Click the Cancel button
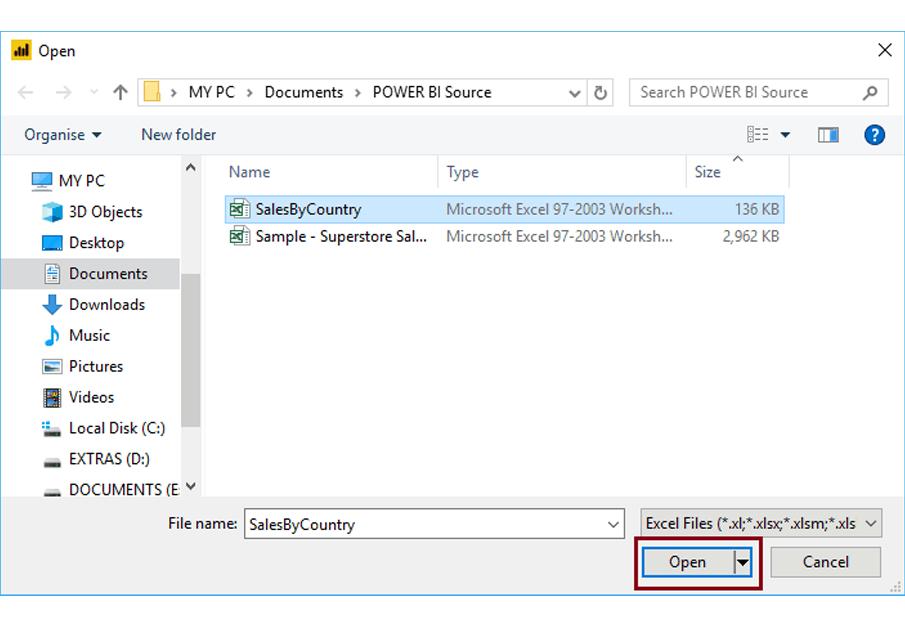The height and width of the screenshot is (627, 905). click(x=825, y=562)
